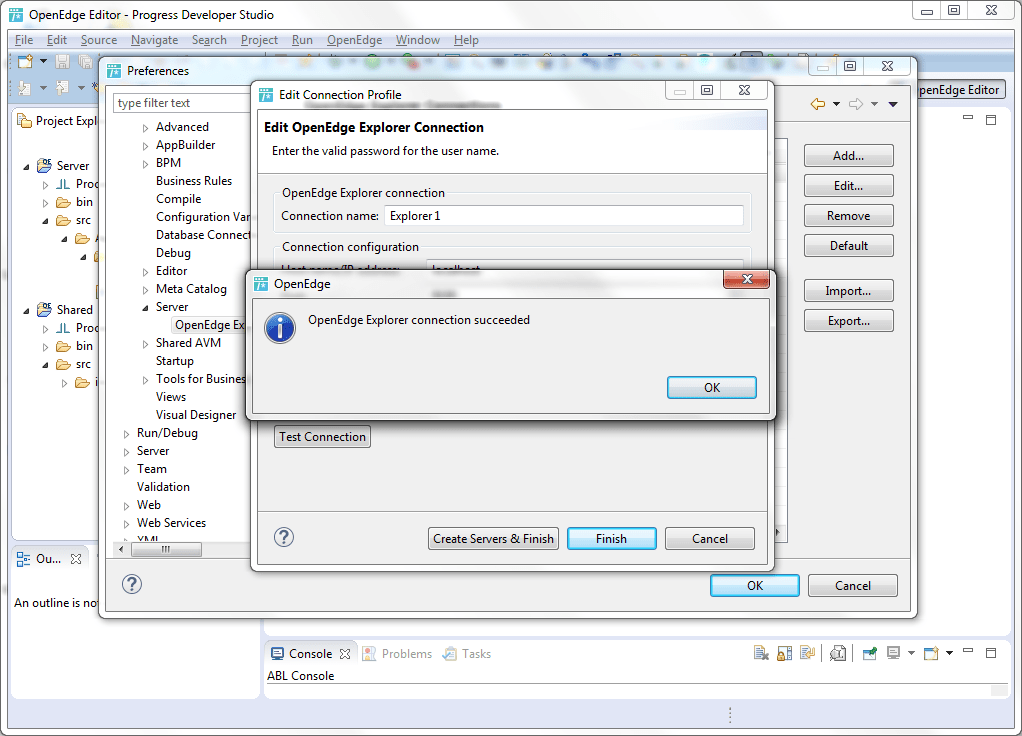The width and height of the screenshot is (1022, 736).
Task: Open the Navigate menu
Action: [x=154, y=40]
